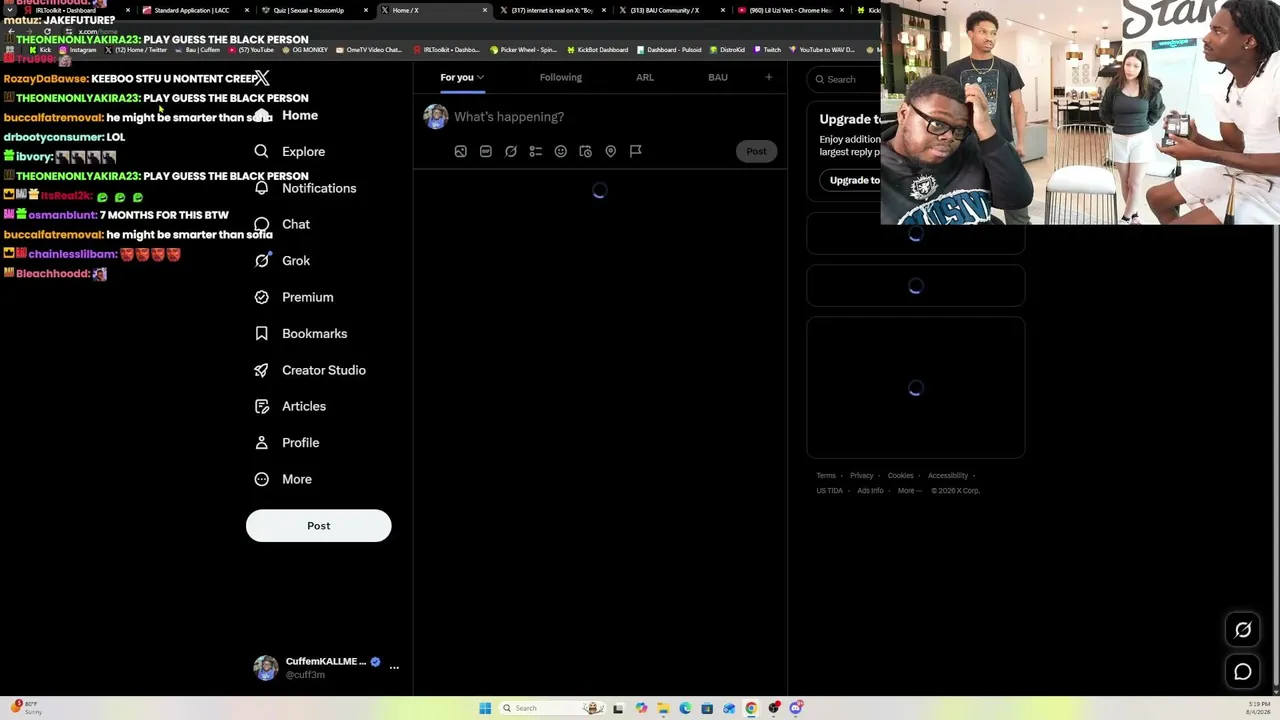Open the Instagram bookmark

79,50
